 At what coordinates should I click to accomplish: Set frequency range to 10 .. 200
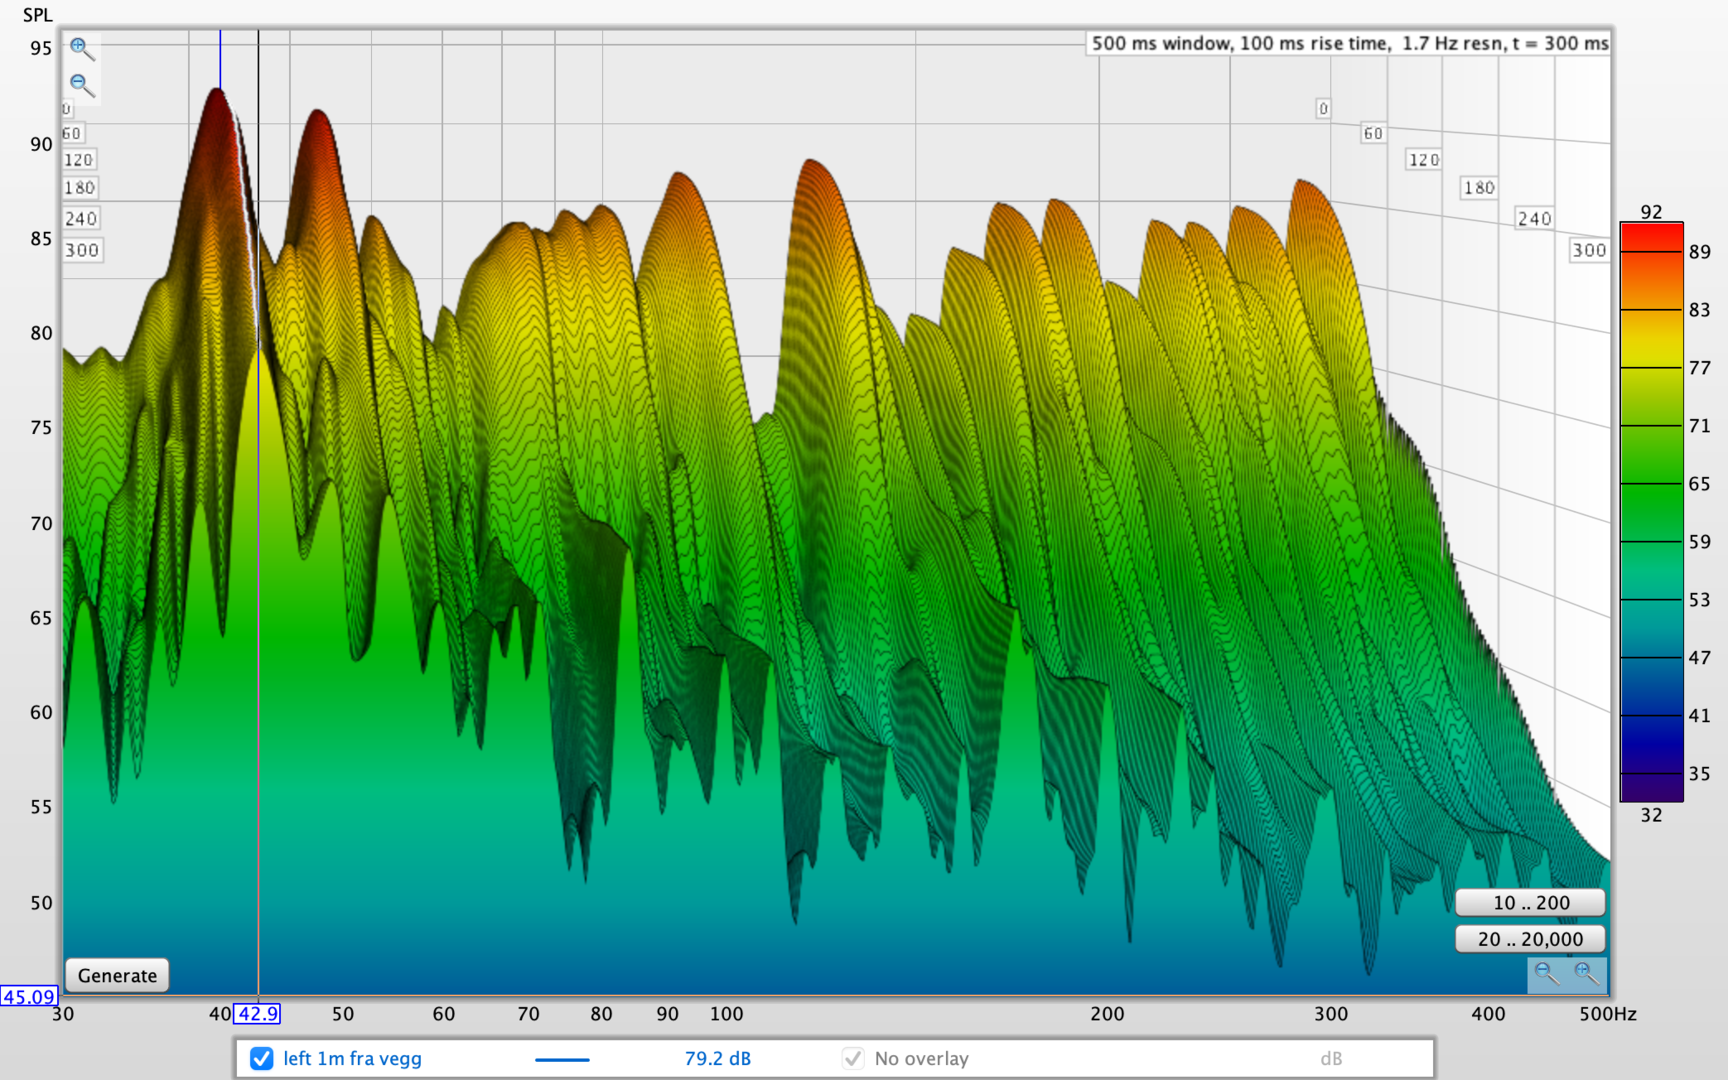(1530, 902)
